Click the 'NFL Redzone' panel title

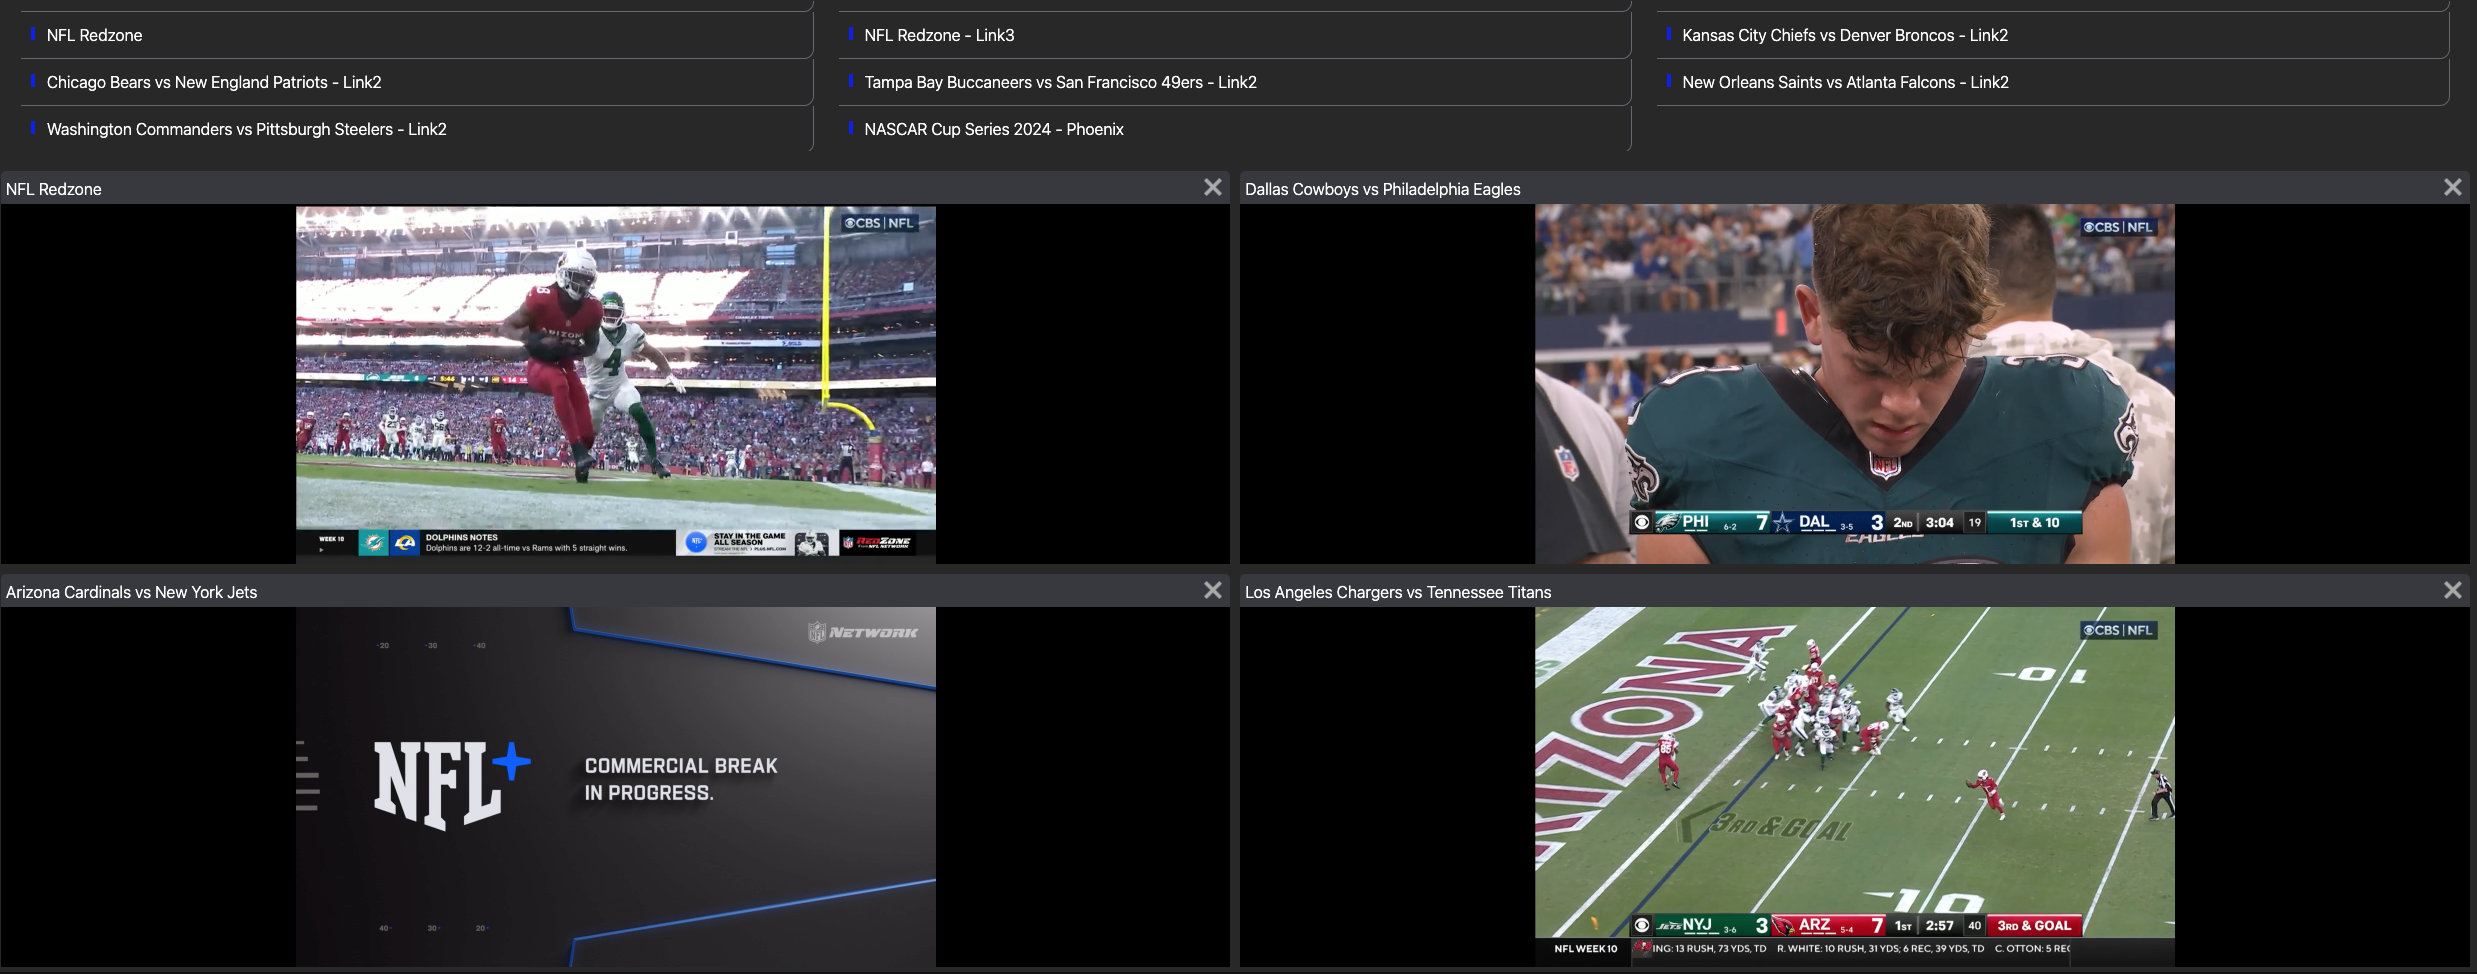(54, 189)
